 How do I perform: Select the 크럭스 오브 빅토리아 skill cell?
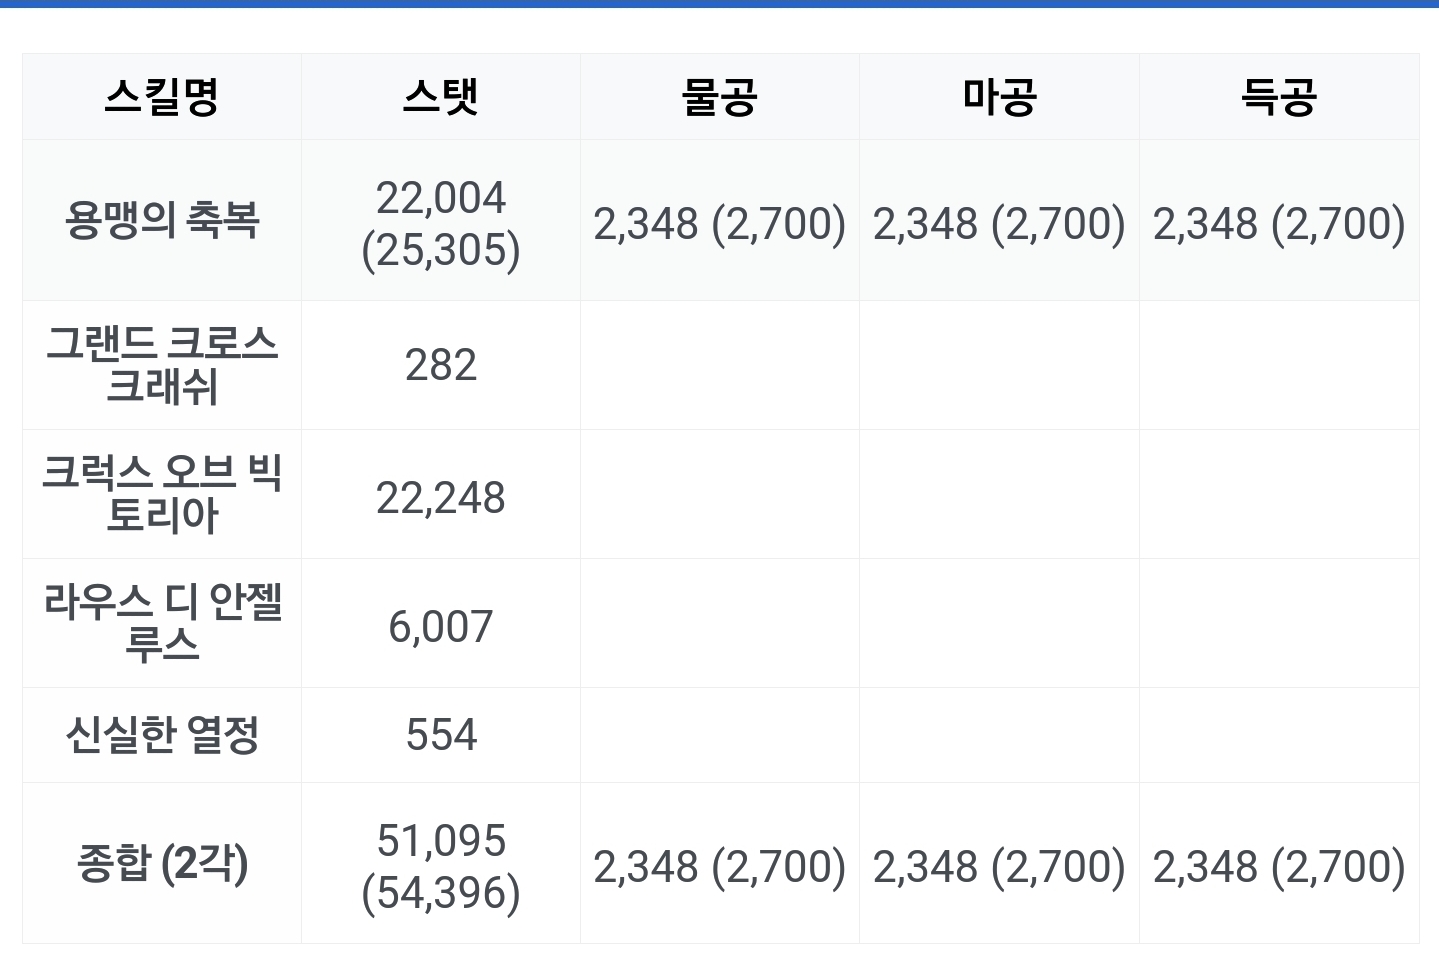click(x=161, y=494)
